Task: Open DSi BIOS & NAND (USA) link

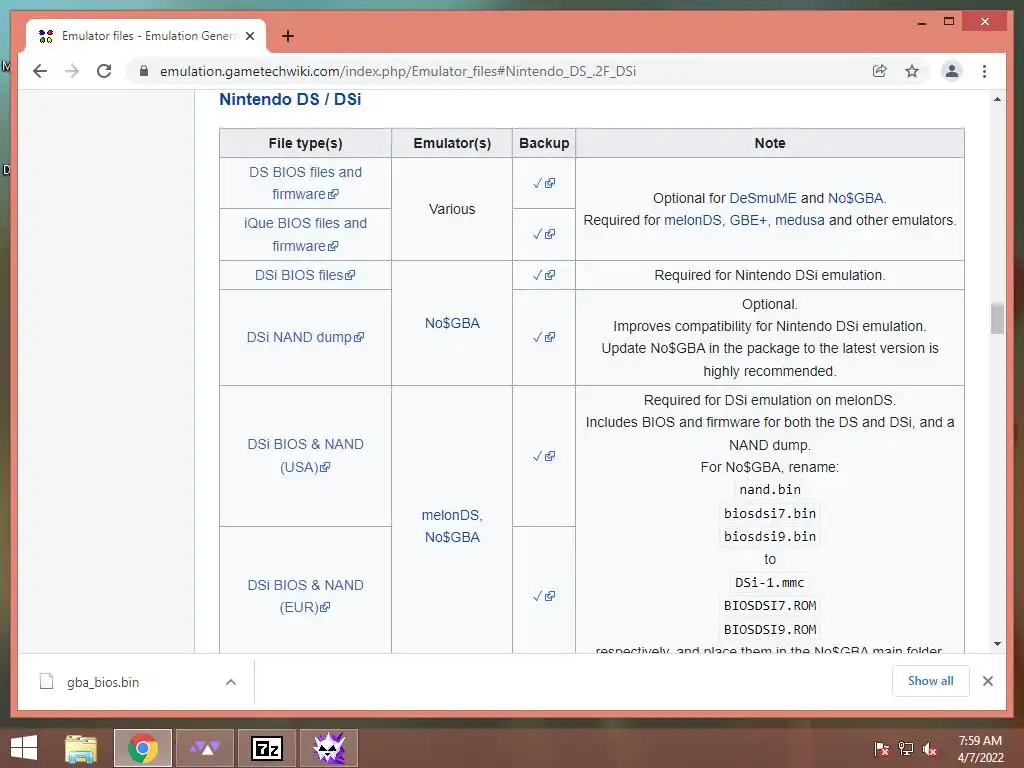Action: (x=305, y=456)
